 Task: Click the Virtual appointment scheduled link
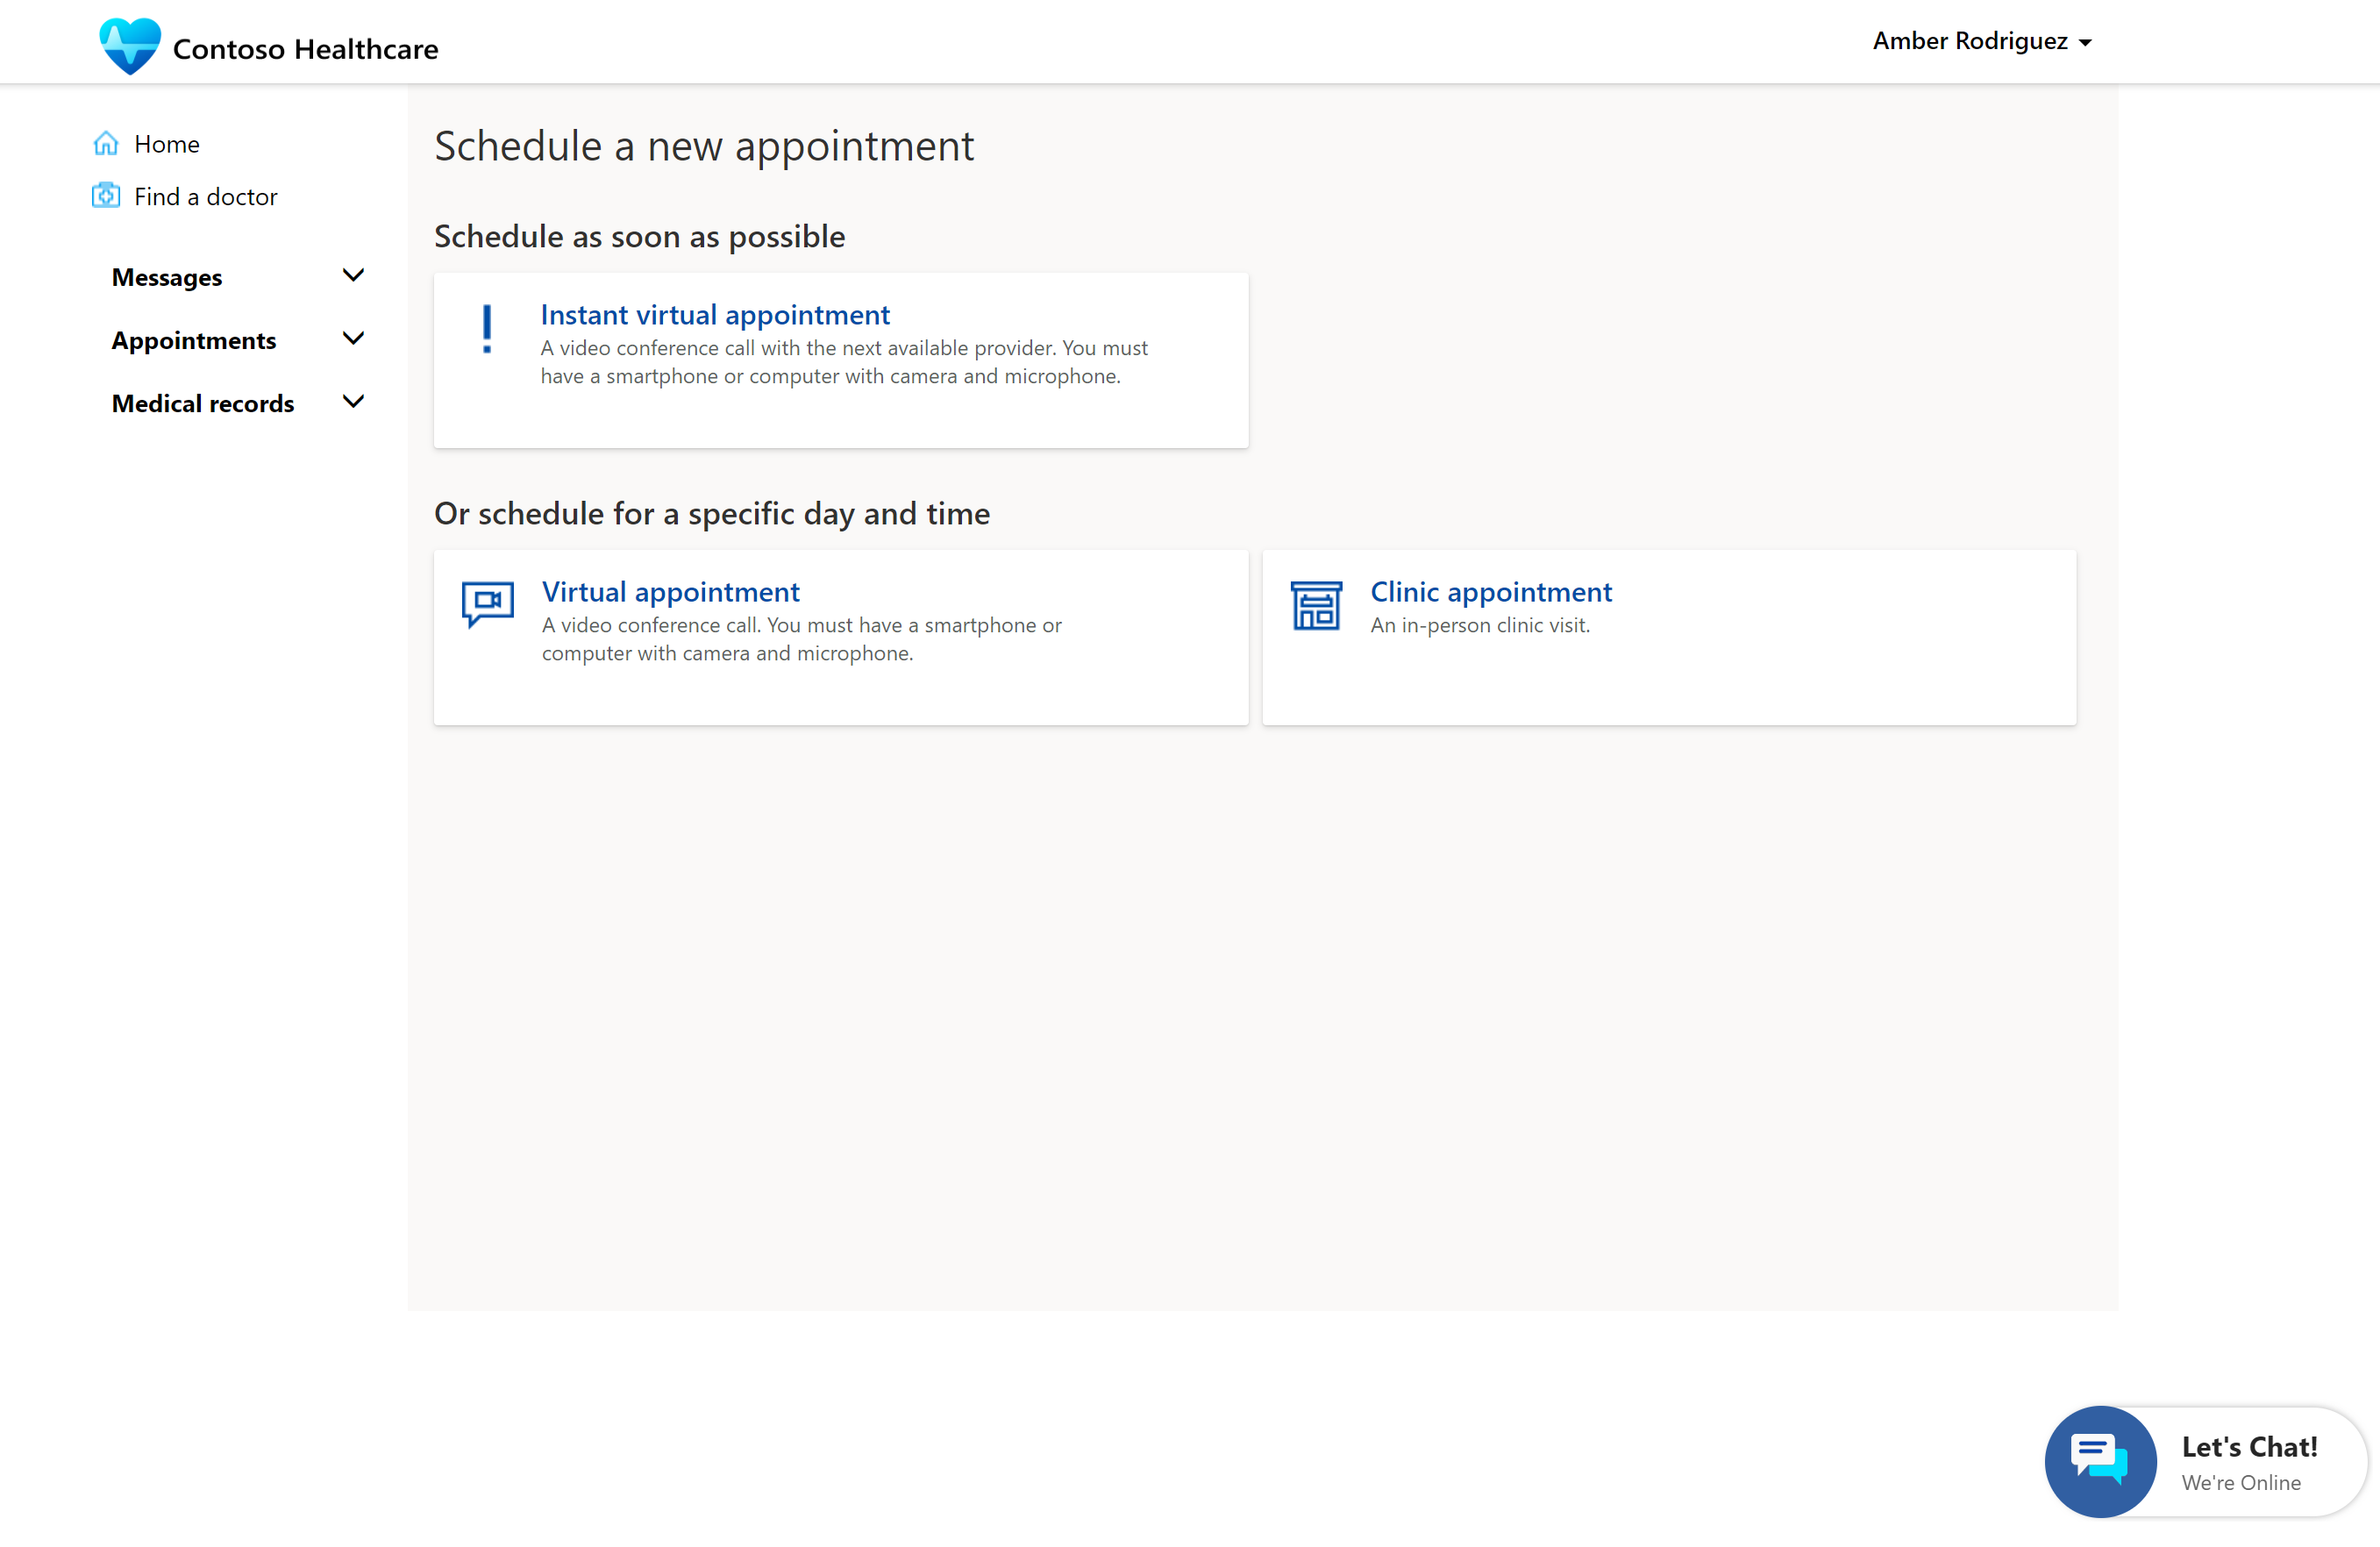[x=672, y=589]
